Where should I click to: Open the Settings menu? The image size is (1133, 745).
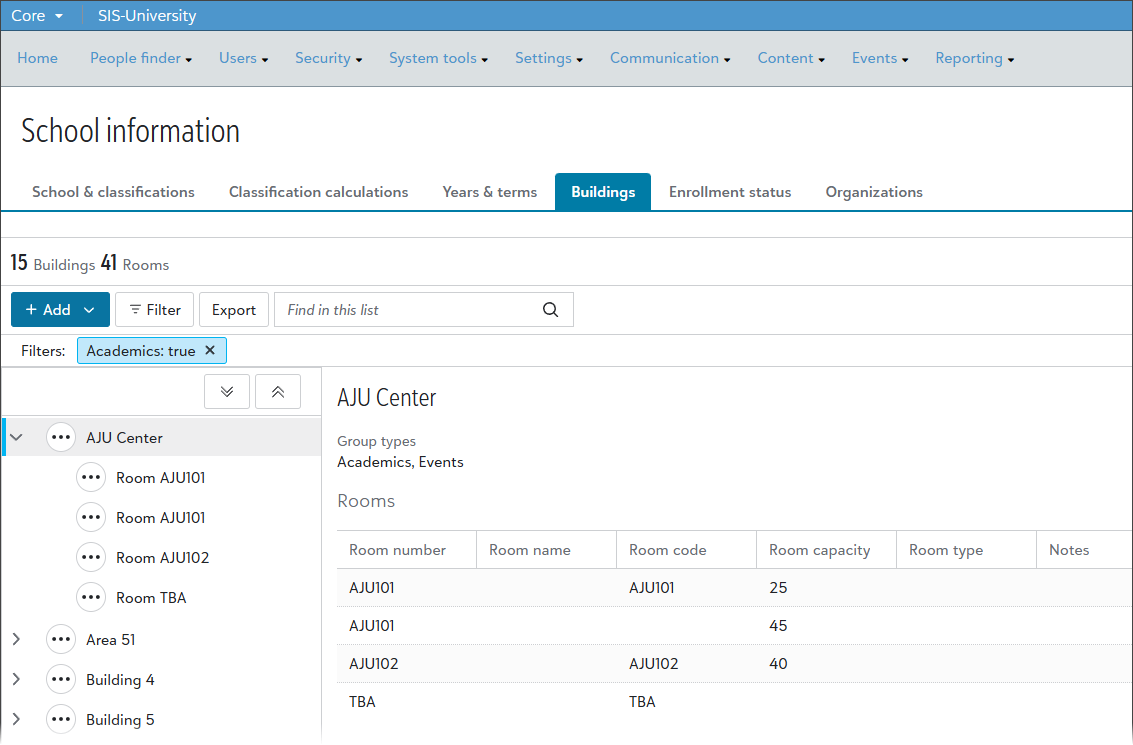[549, 59]
